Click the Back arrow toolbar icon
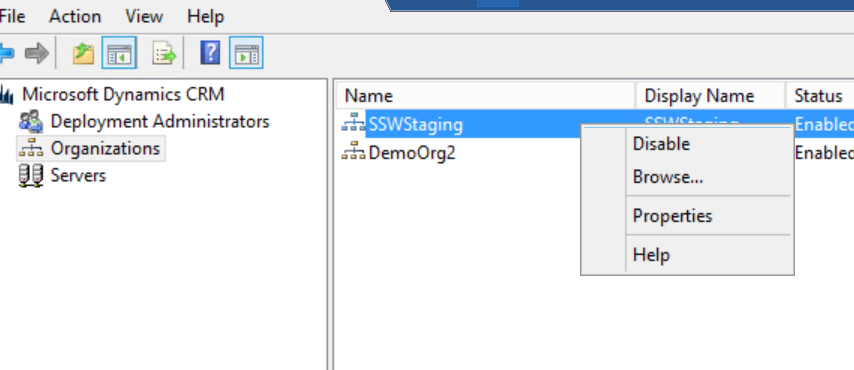 [x=7, y=53]
